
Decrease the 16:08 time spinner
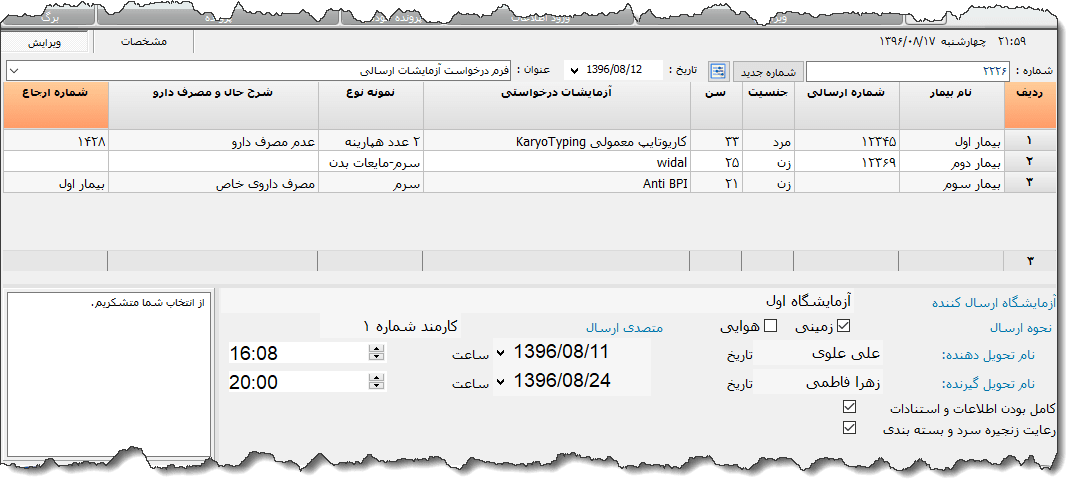(376, 357)
